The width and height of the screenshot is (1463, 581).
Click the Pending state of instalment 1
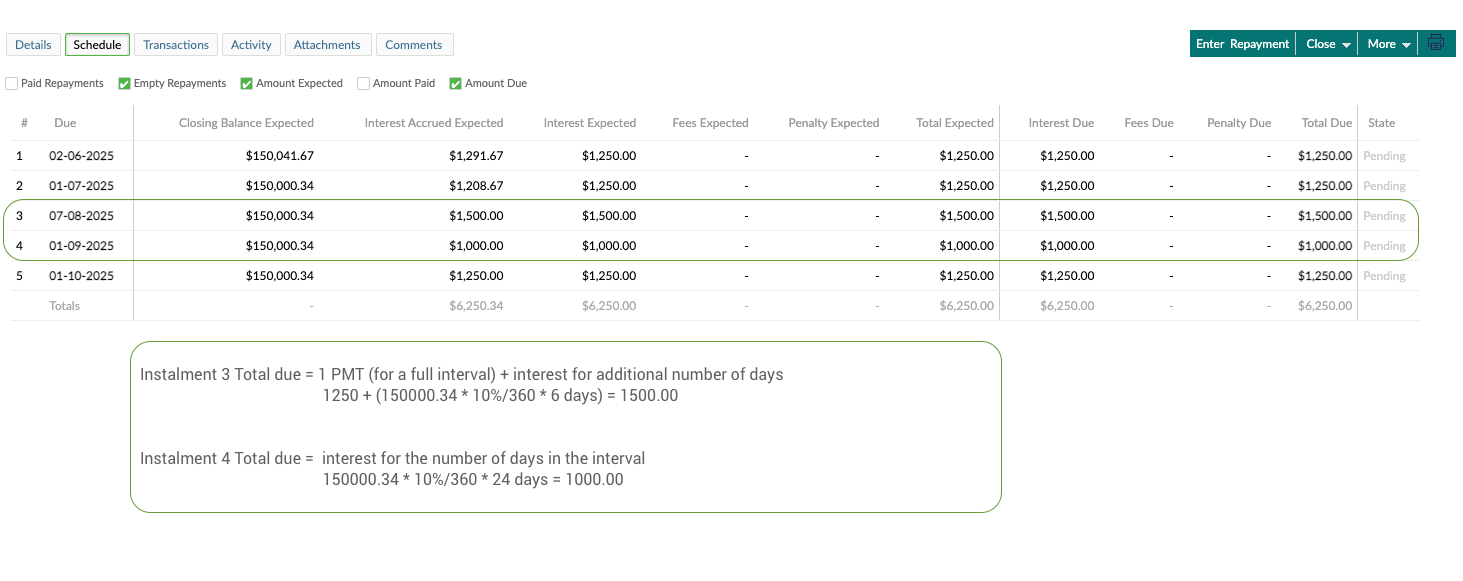pos(1384,156)
